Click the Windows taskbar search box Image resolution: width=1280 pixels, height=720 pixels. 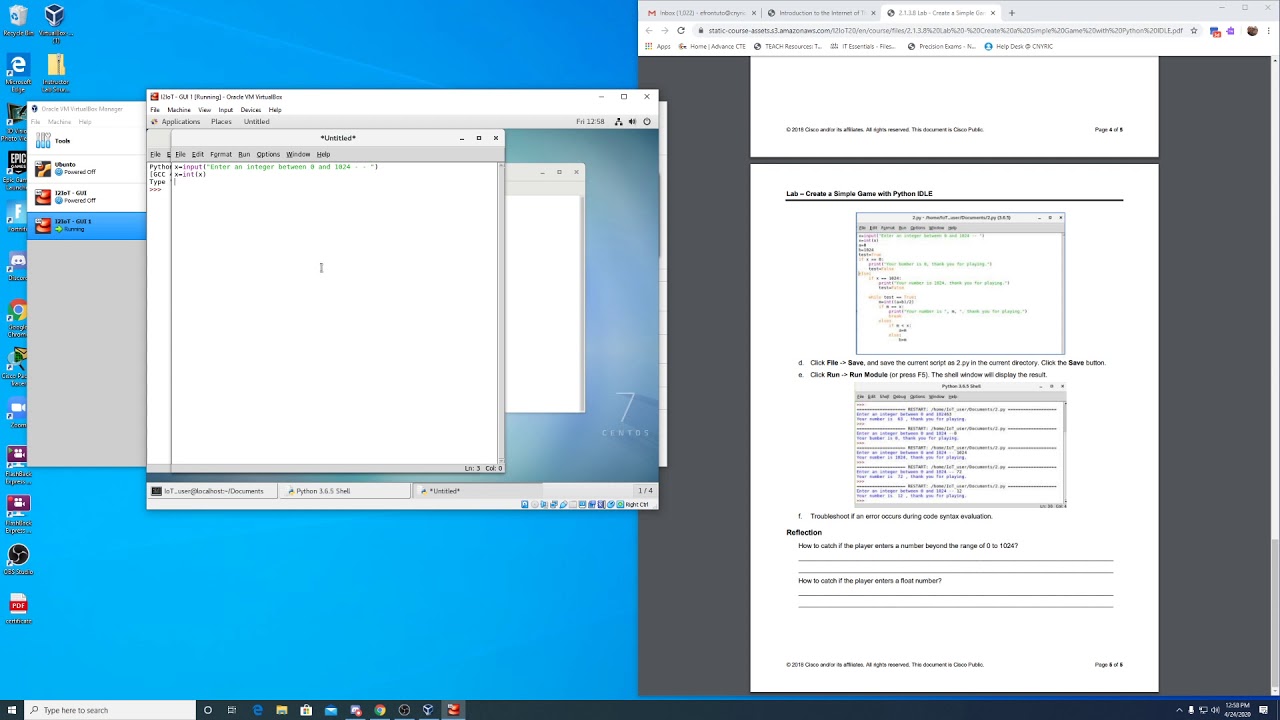(x=110, y=710)
